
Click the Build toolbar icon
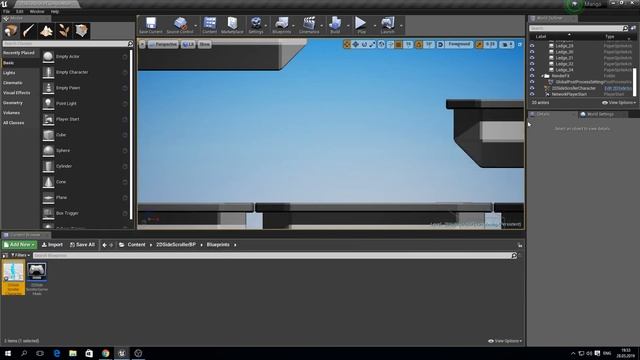point(335,25)
